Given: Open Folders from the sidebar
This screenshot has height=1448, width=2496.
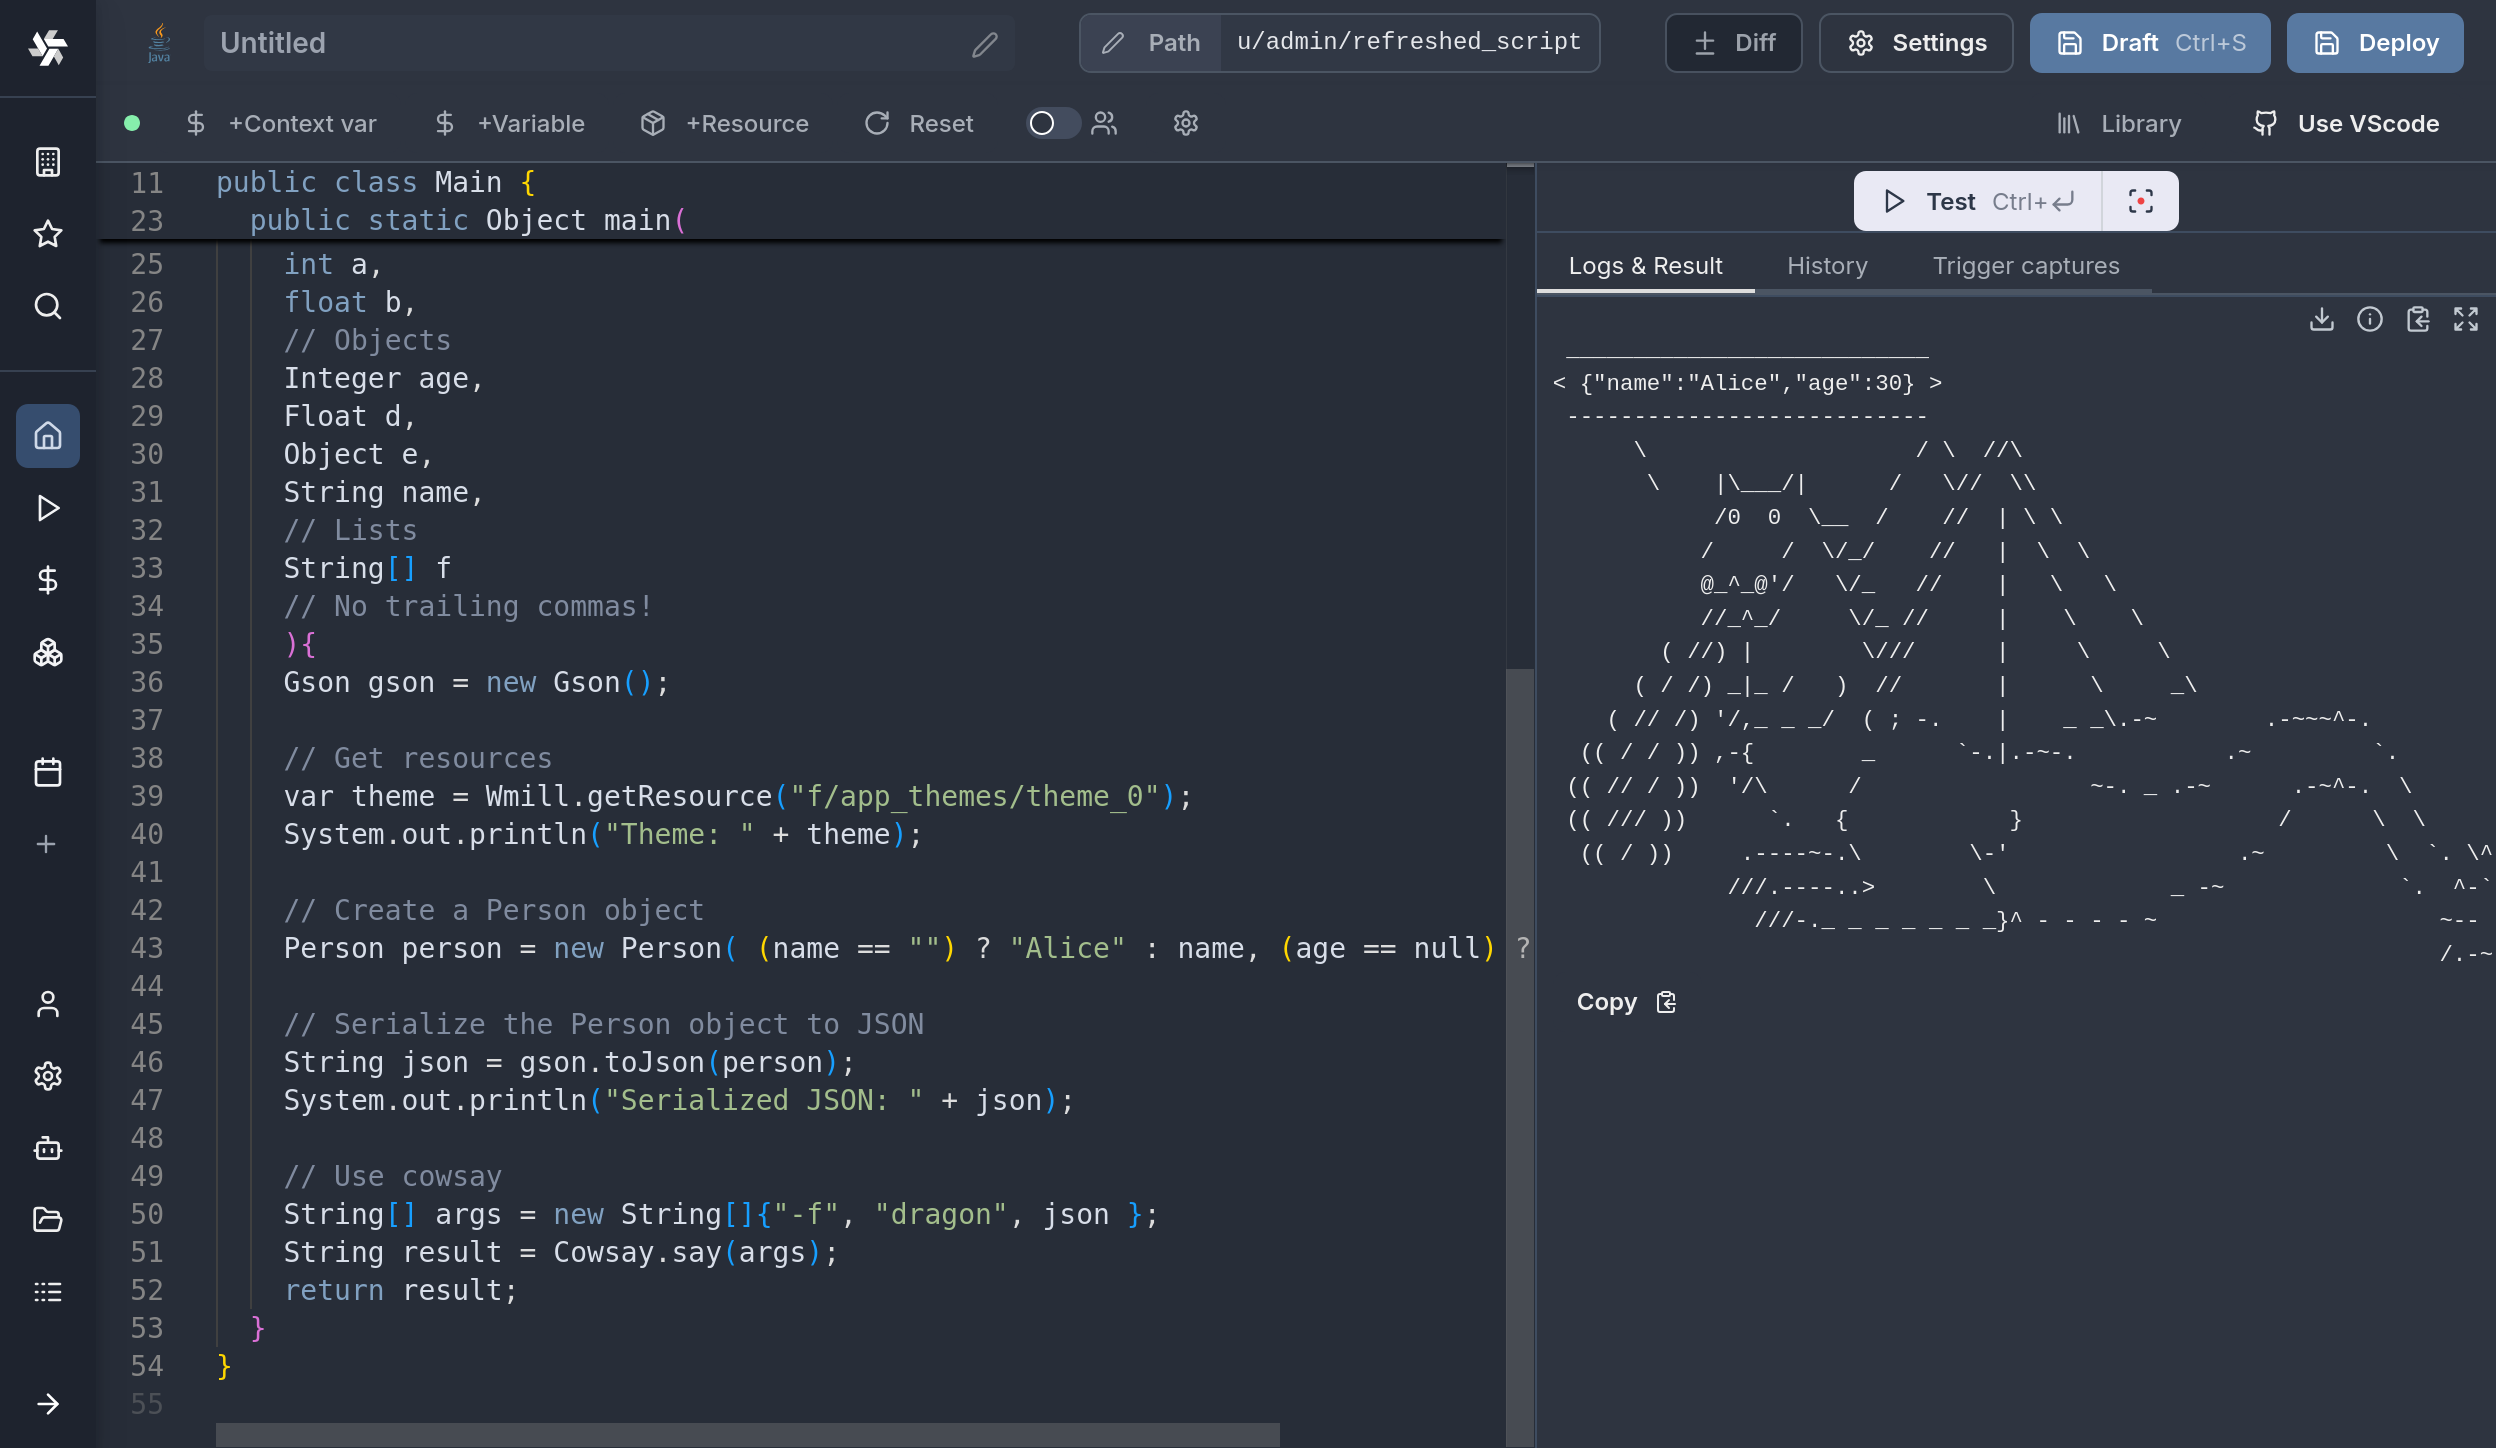Looking at the screenshot, I should [47, 1220].
